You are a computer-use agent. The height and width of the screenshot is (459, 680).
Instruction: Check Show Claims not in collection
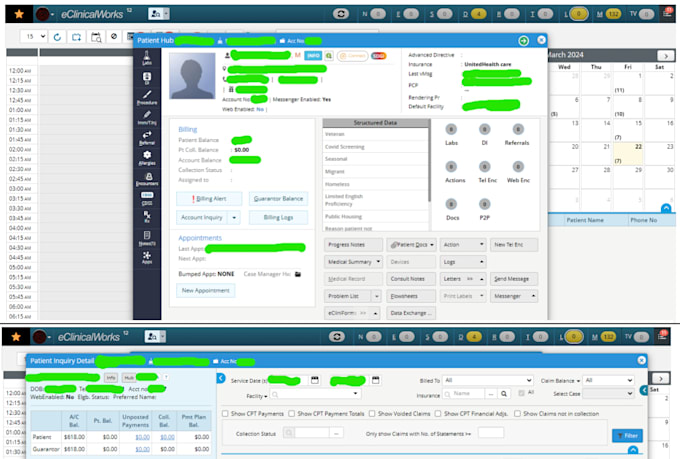[517, 413]
